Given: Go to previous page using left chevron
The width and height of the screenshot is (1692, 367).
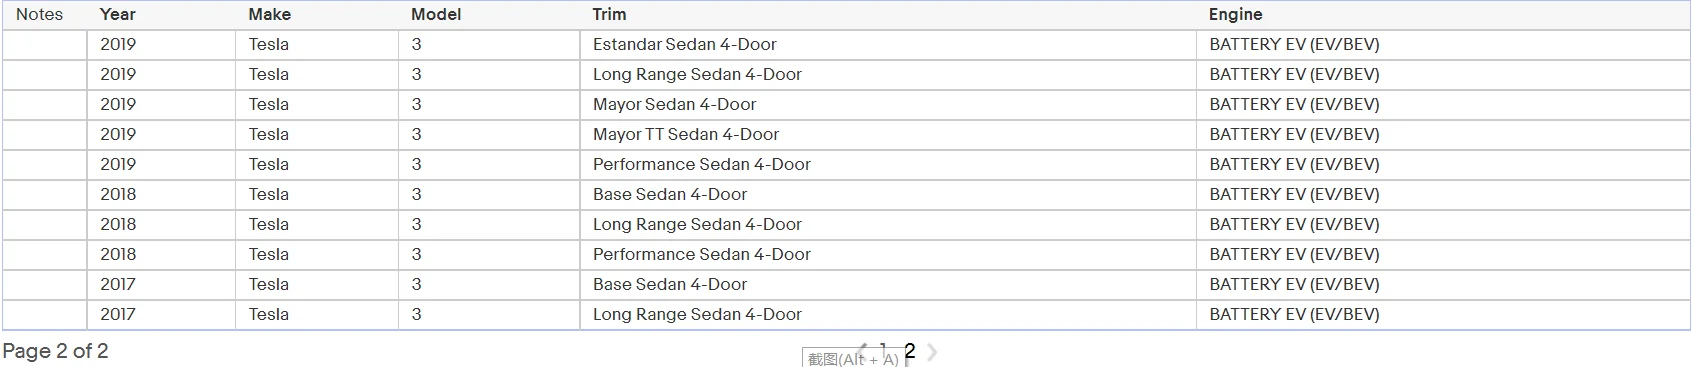Looking at the screenshot, I should point(863,349).
